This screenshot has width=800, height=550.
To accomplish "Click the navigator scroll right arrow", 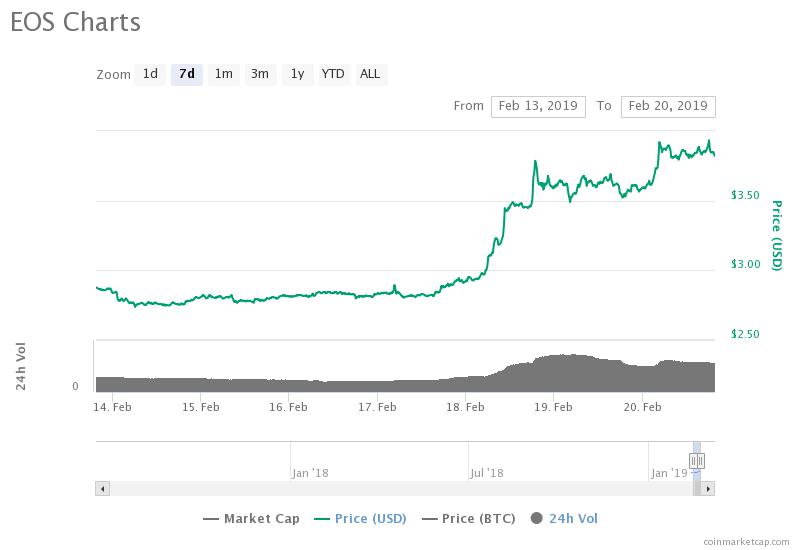I will [x=708, y=489].
